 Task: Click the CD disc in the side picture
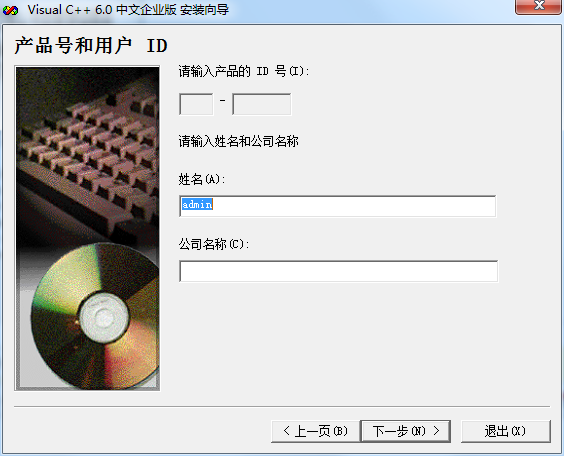[95, 316]
